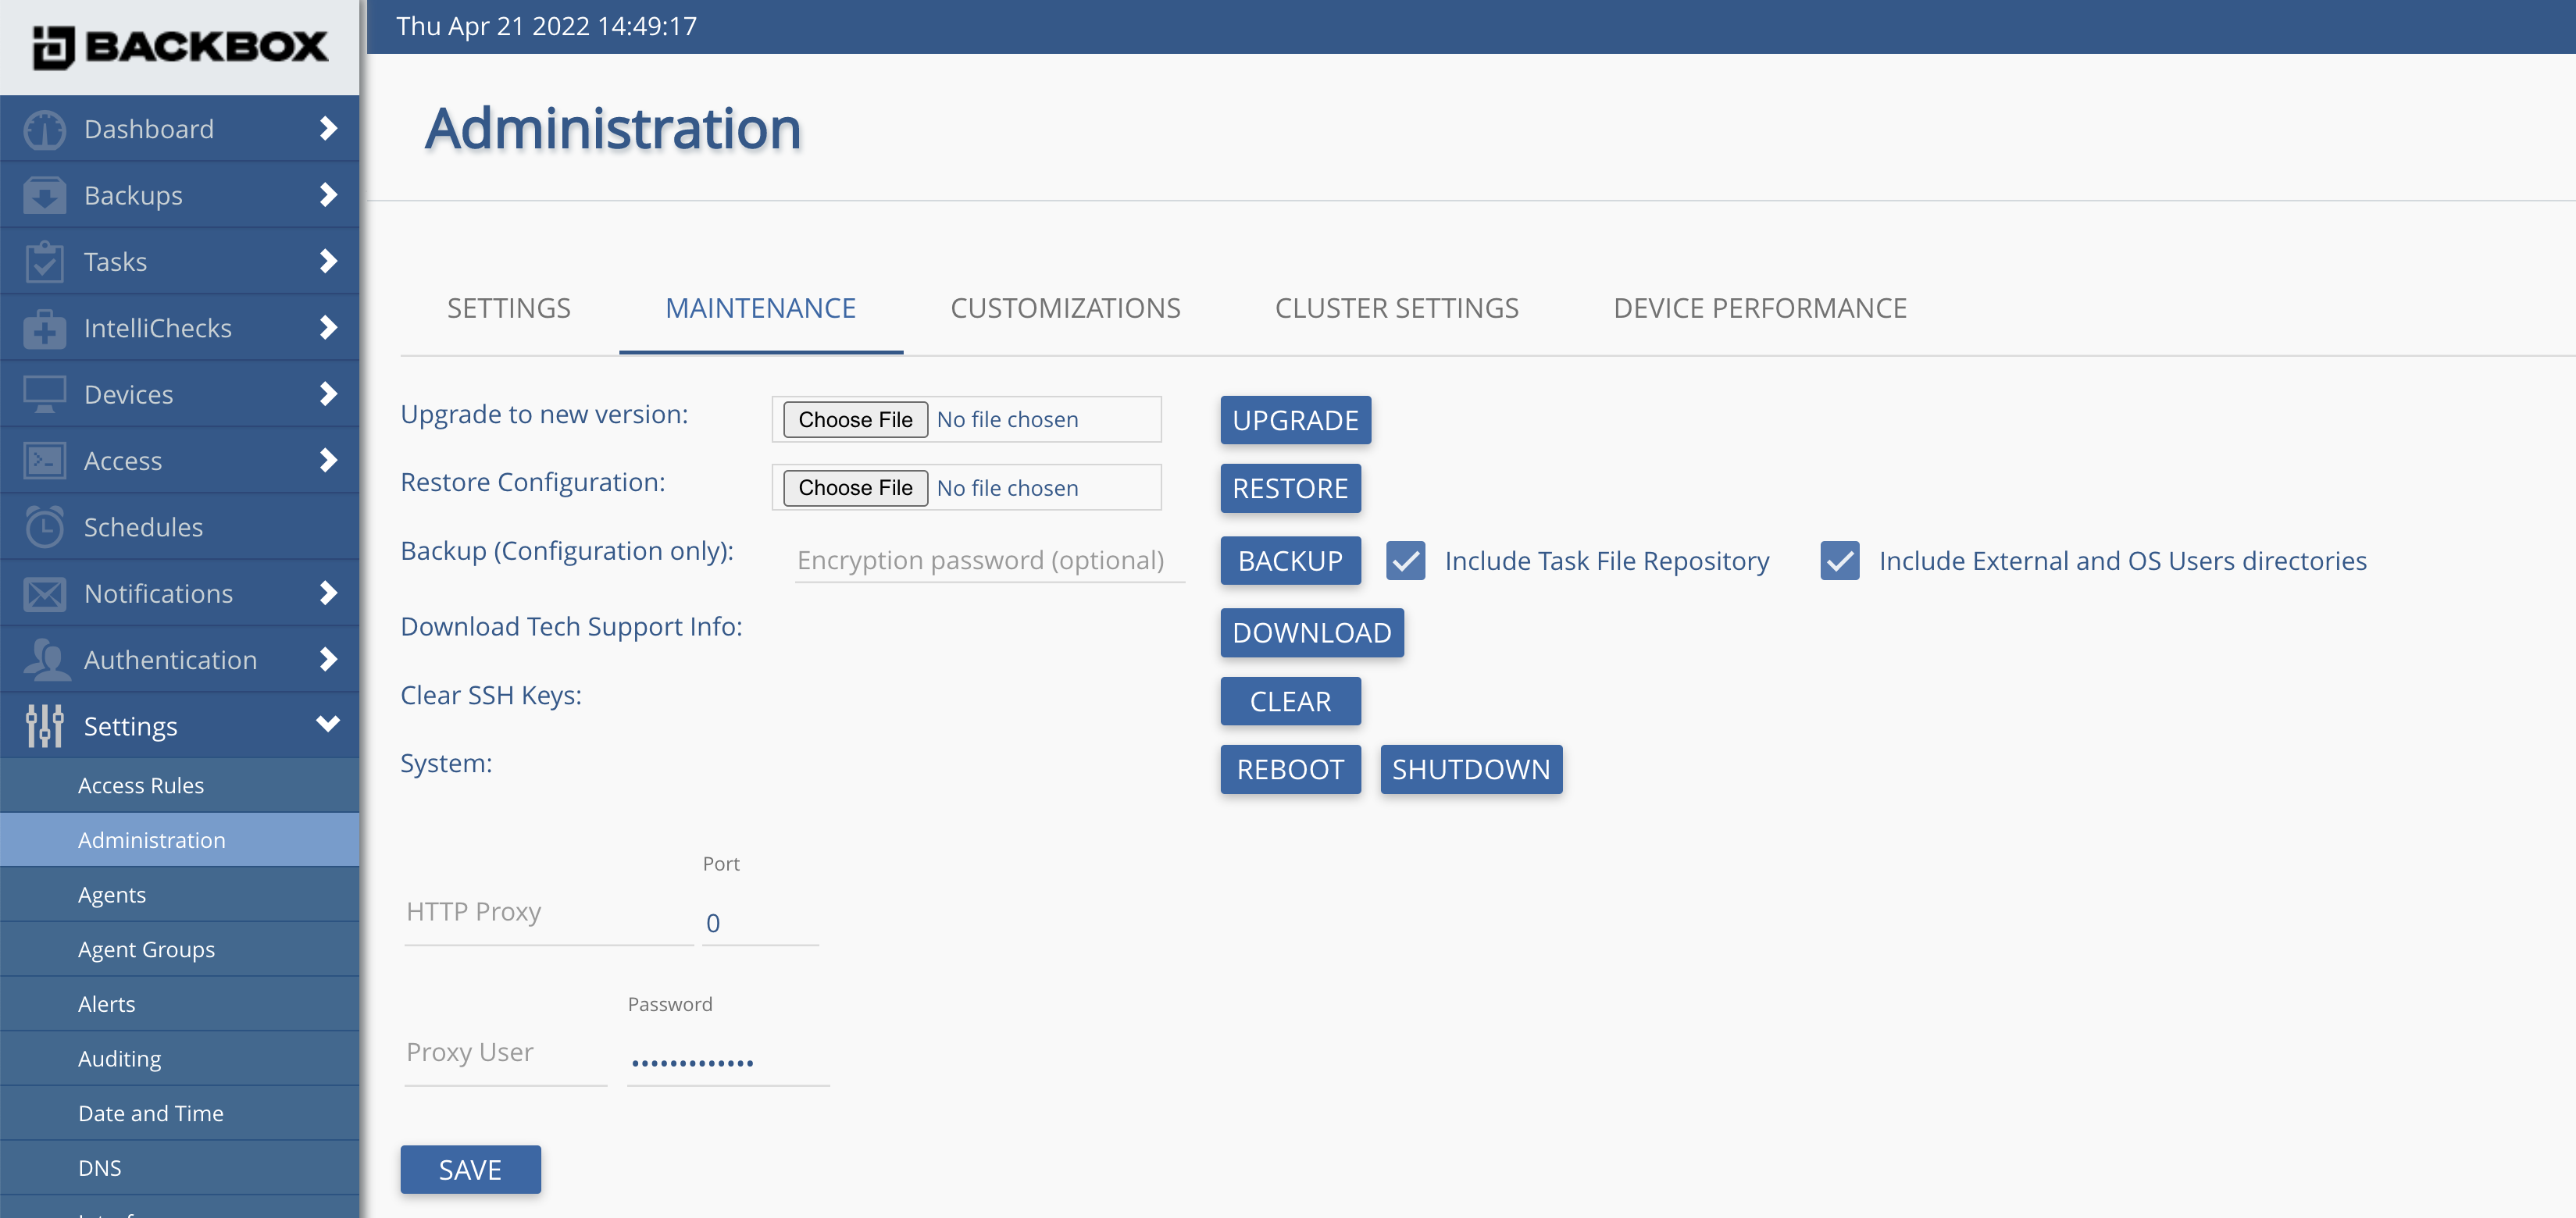Expand the Devices menu arrow

coord(328,394)
